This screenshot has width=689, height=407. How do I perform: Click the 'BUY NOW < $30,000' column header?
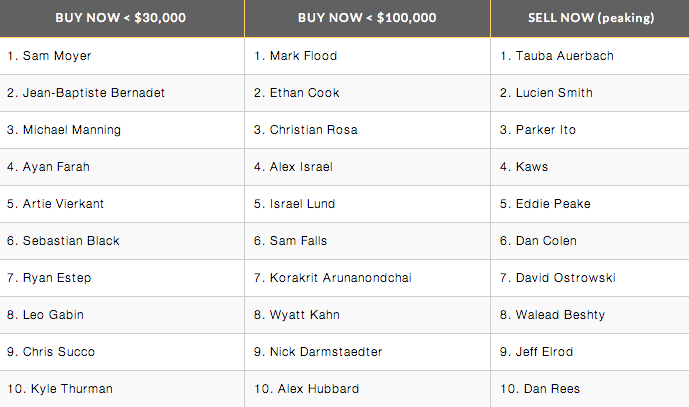click(122, 19)
